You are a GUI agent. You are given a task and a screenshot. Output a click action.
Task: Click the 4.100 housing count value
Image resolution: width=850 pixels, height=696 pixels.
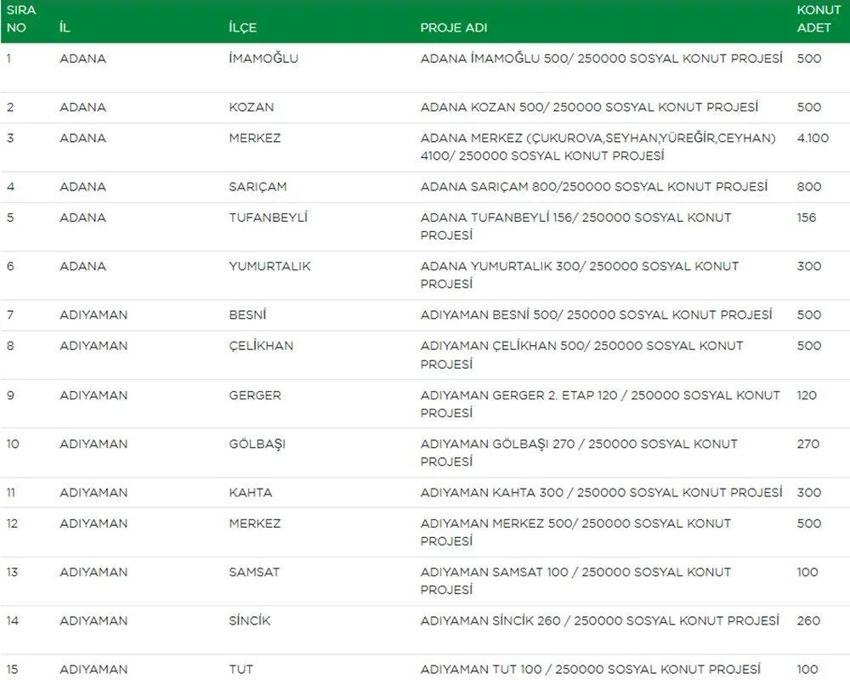click(x=813, y=138)
